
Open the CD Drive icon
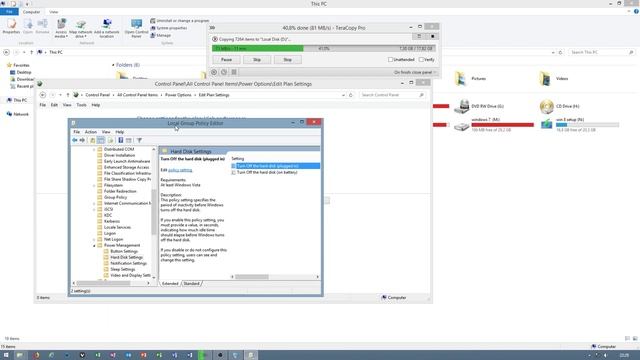547,107
